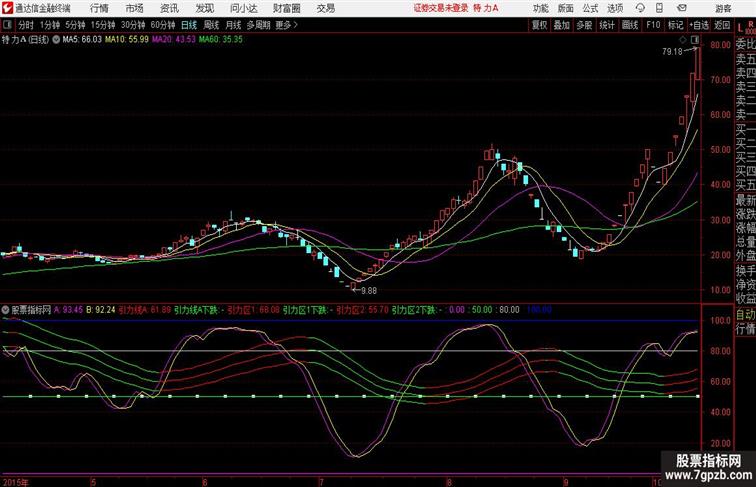The width and height of the screenshot is (756, 487).
Task: Open the 复权 adjustment dropdown
Action: (x=540, y=25)
